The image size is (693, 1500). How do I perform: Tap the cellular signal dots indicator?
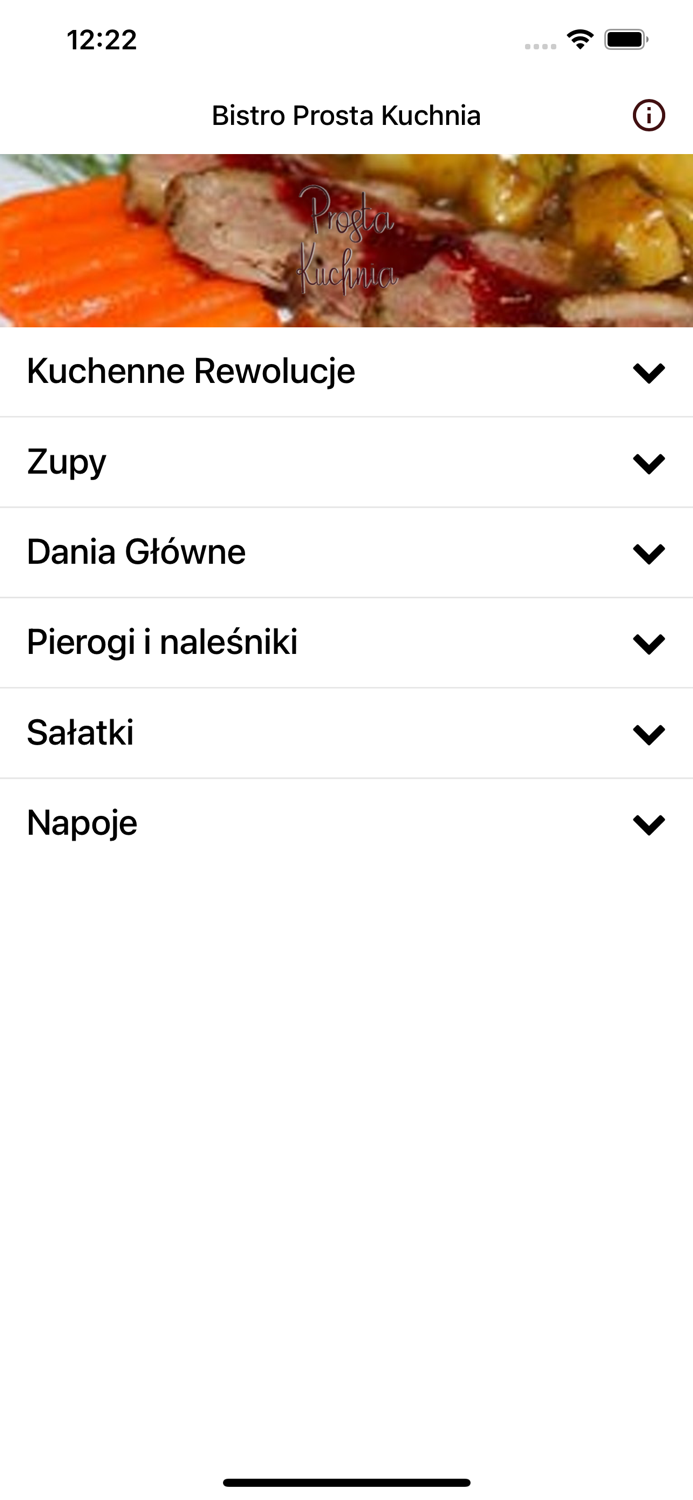click(540, 46)
